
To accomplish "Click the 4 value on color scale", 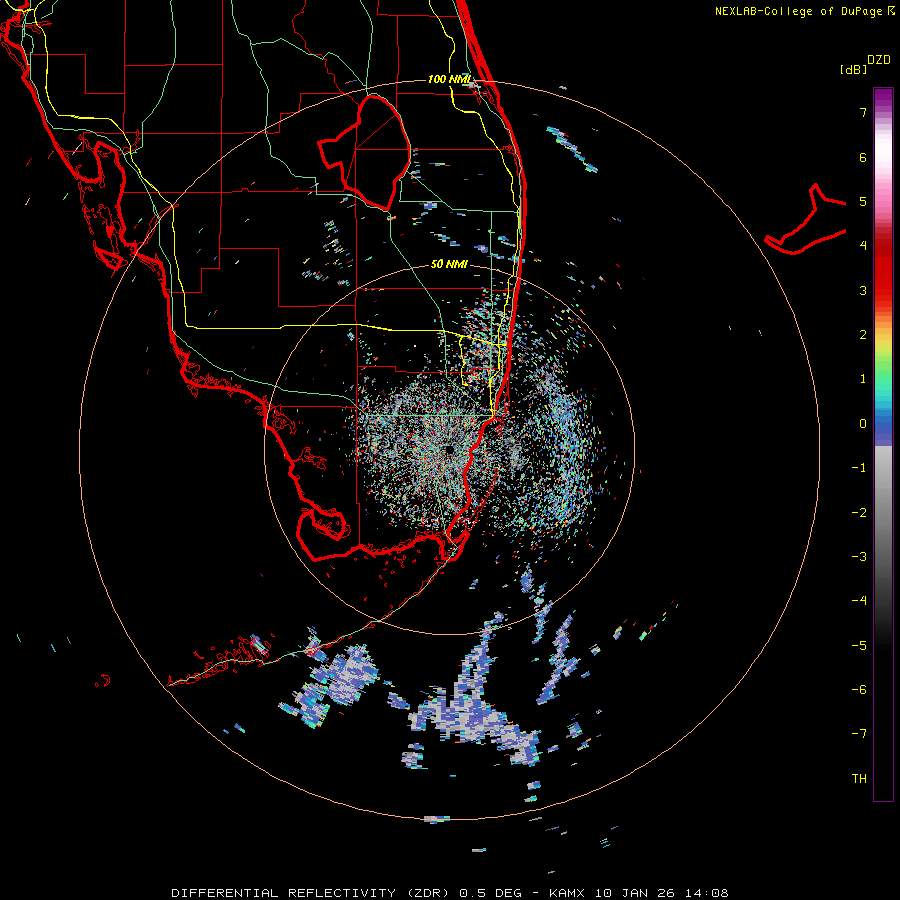I will tap(863, 246).
